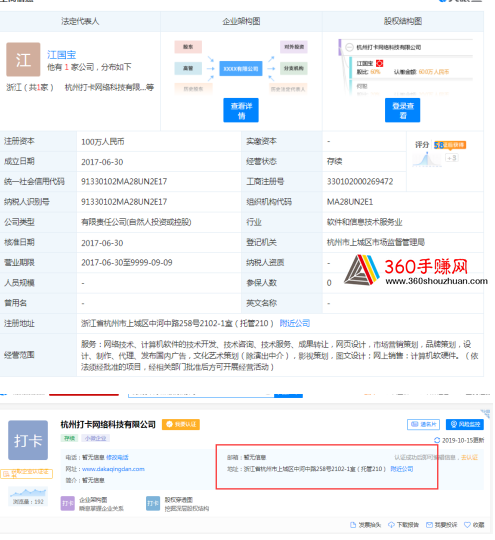Click the 股权结构图 column header
495x540 pixels.
pos(403,21)
